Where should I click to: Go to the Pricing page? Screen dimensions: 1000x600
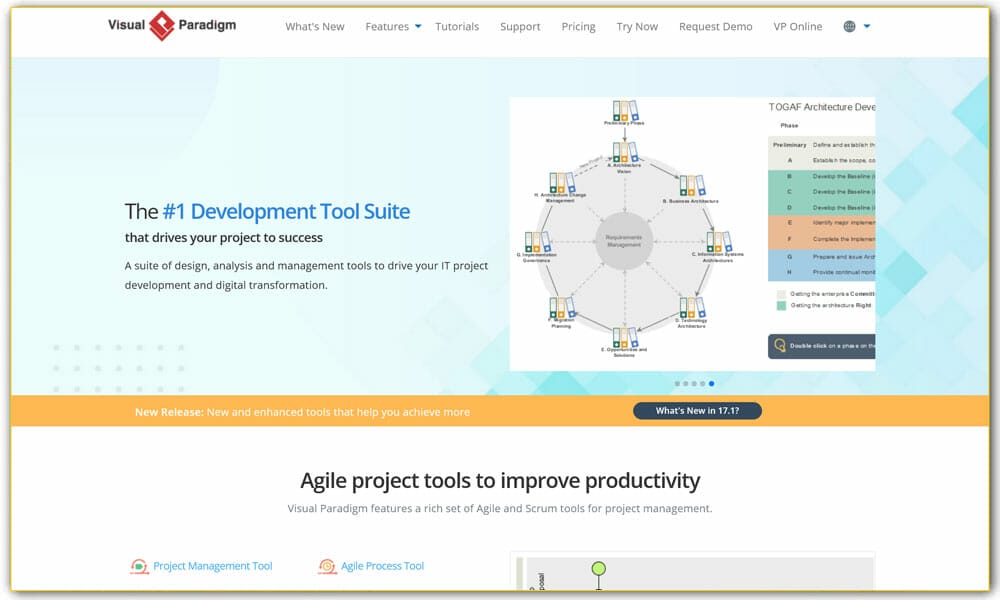tap(578, 27)
